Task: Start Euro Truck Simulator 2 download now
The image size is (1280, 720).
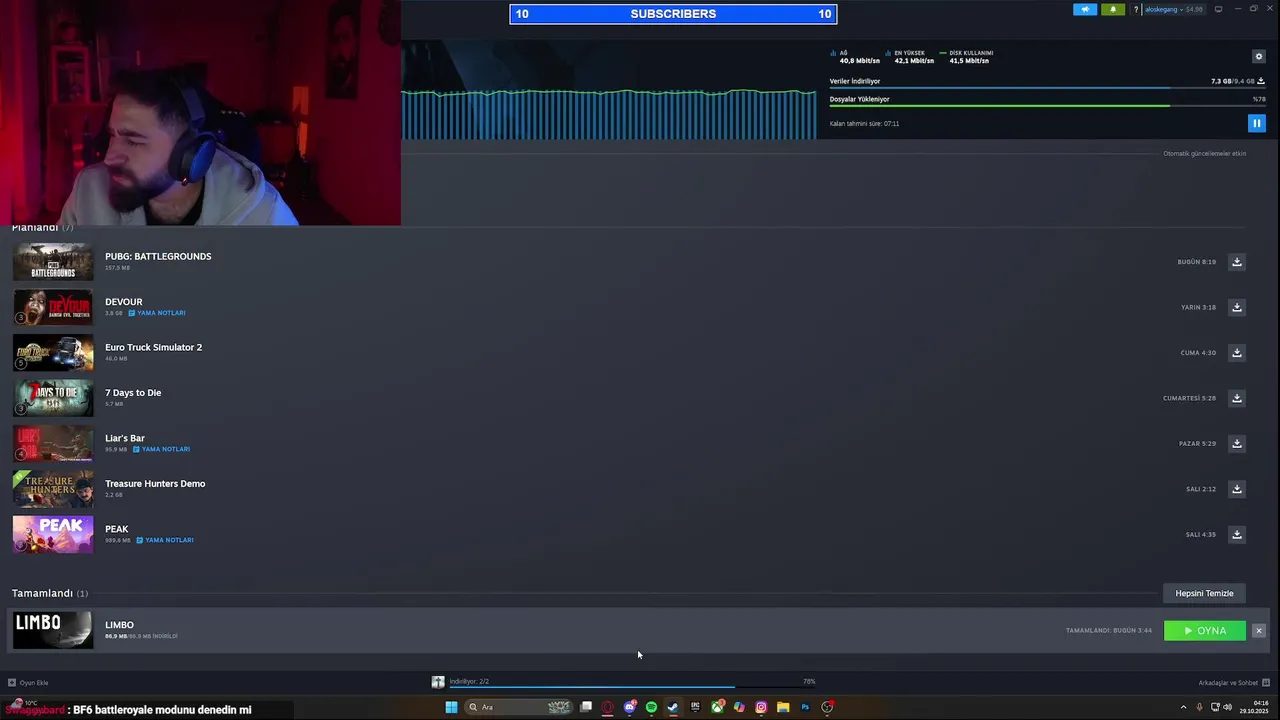Action: 1237,353
